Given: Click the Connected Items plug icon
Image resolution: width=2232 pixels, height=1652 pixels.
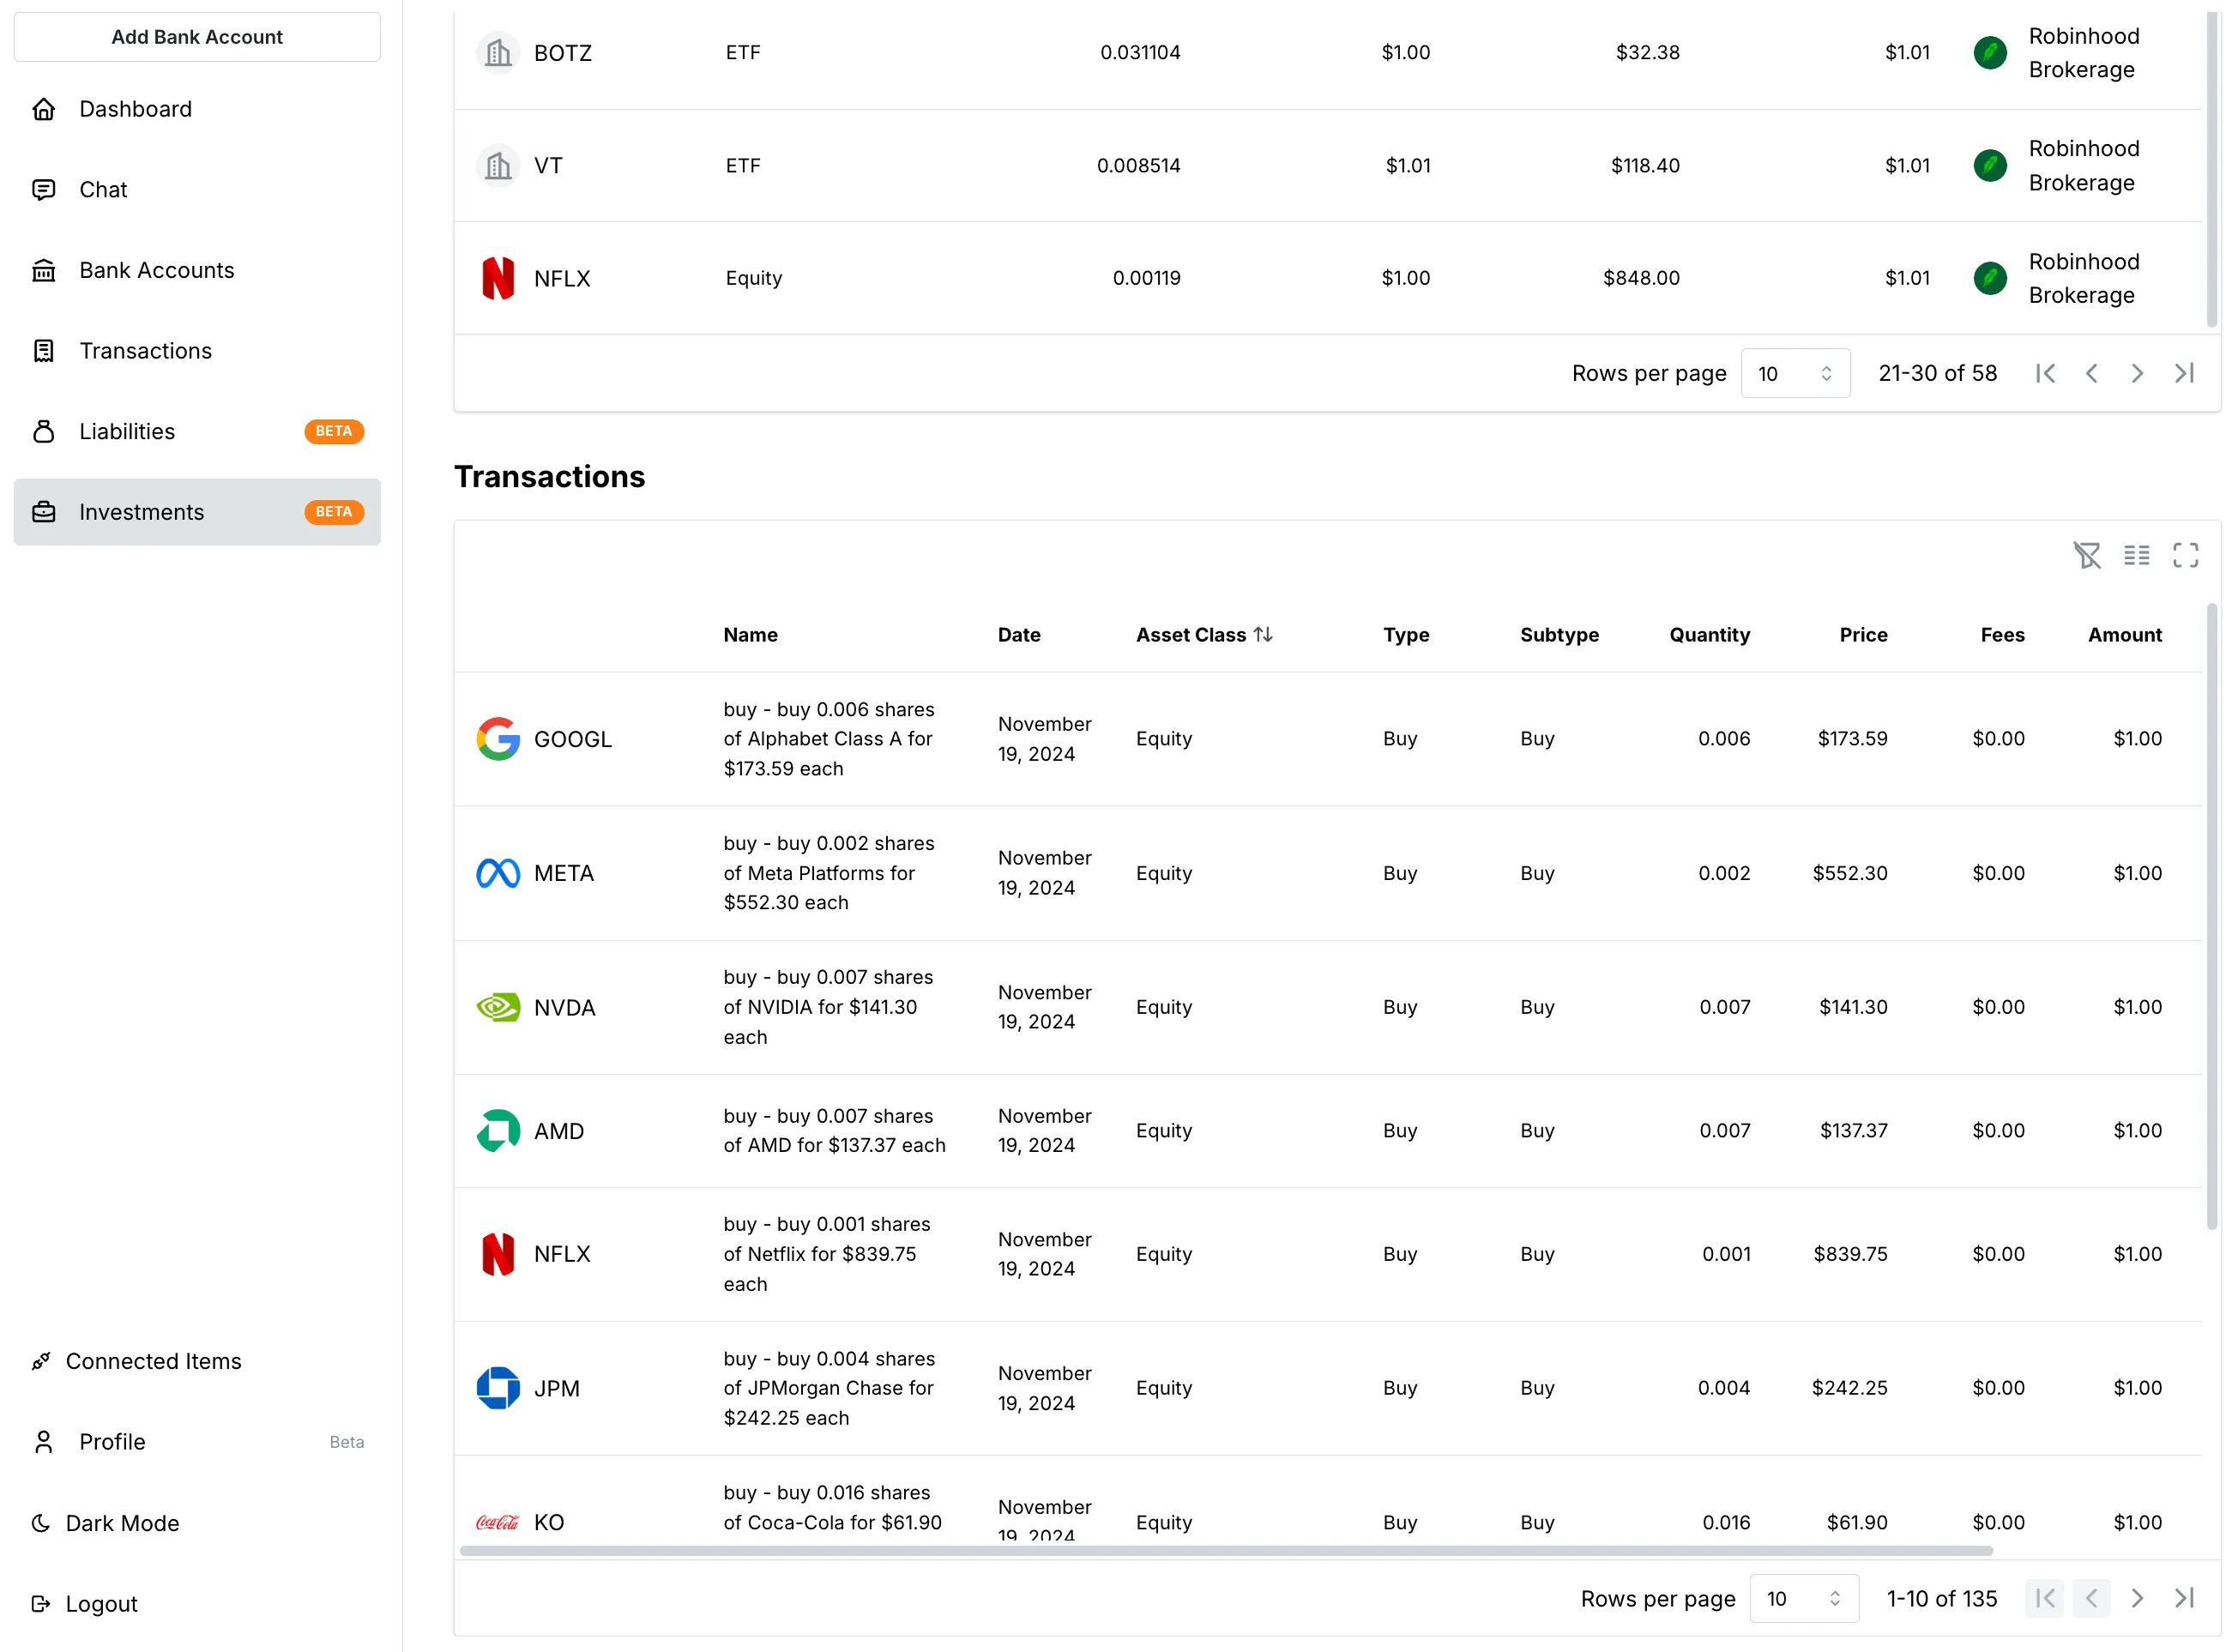Looking at the screenshot, I should (x=41, y=1362).
